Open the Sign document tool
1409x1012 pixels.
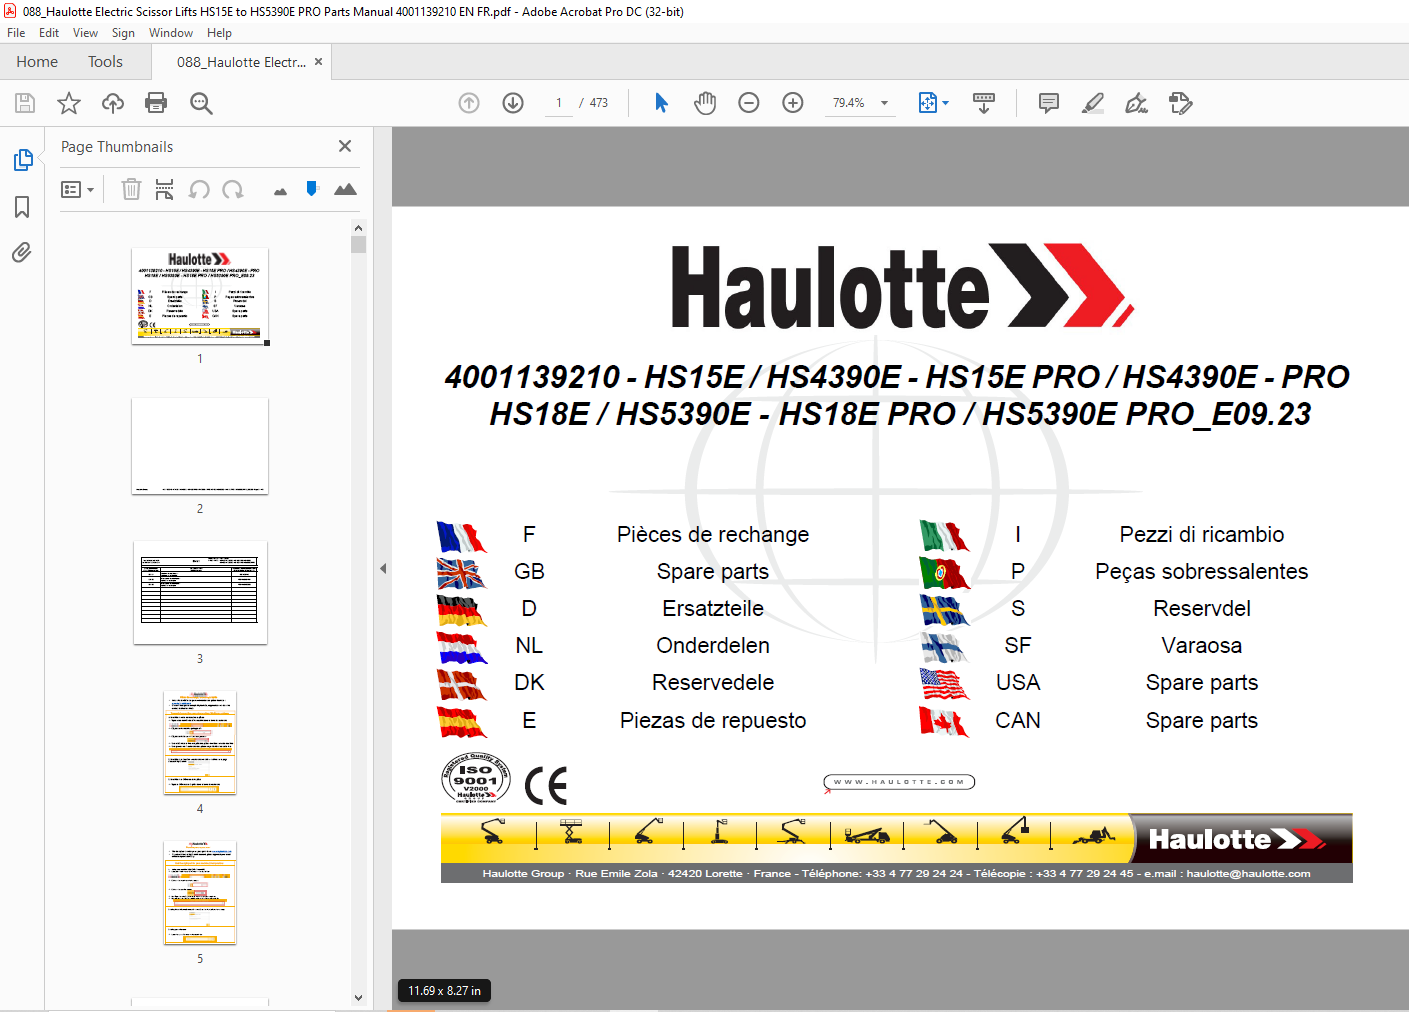[x=1137, y=103]
